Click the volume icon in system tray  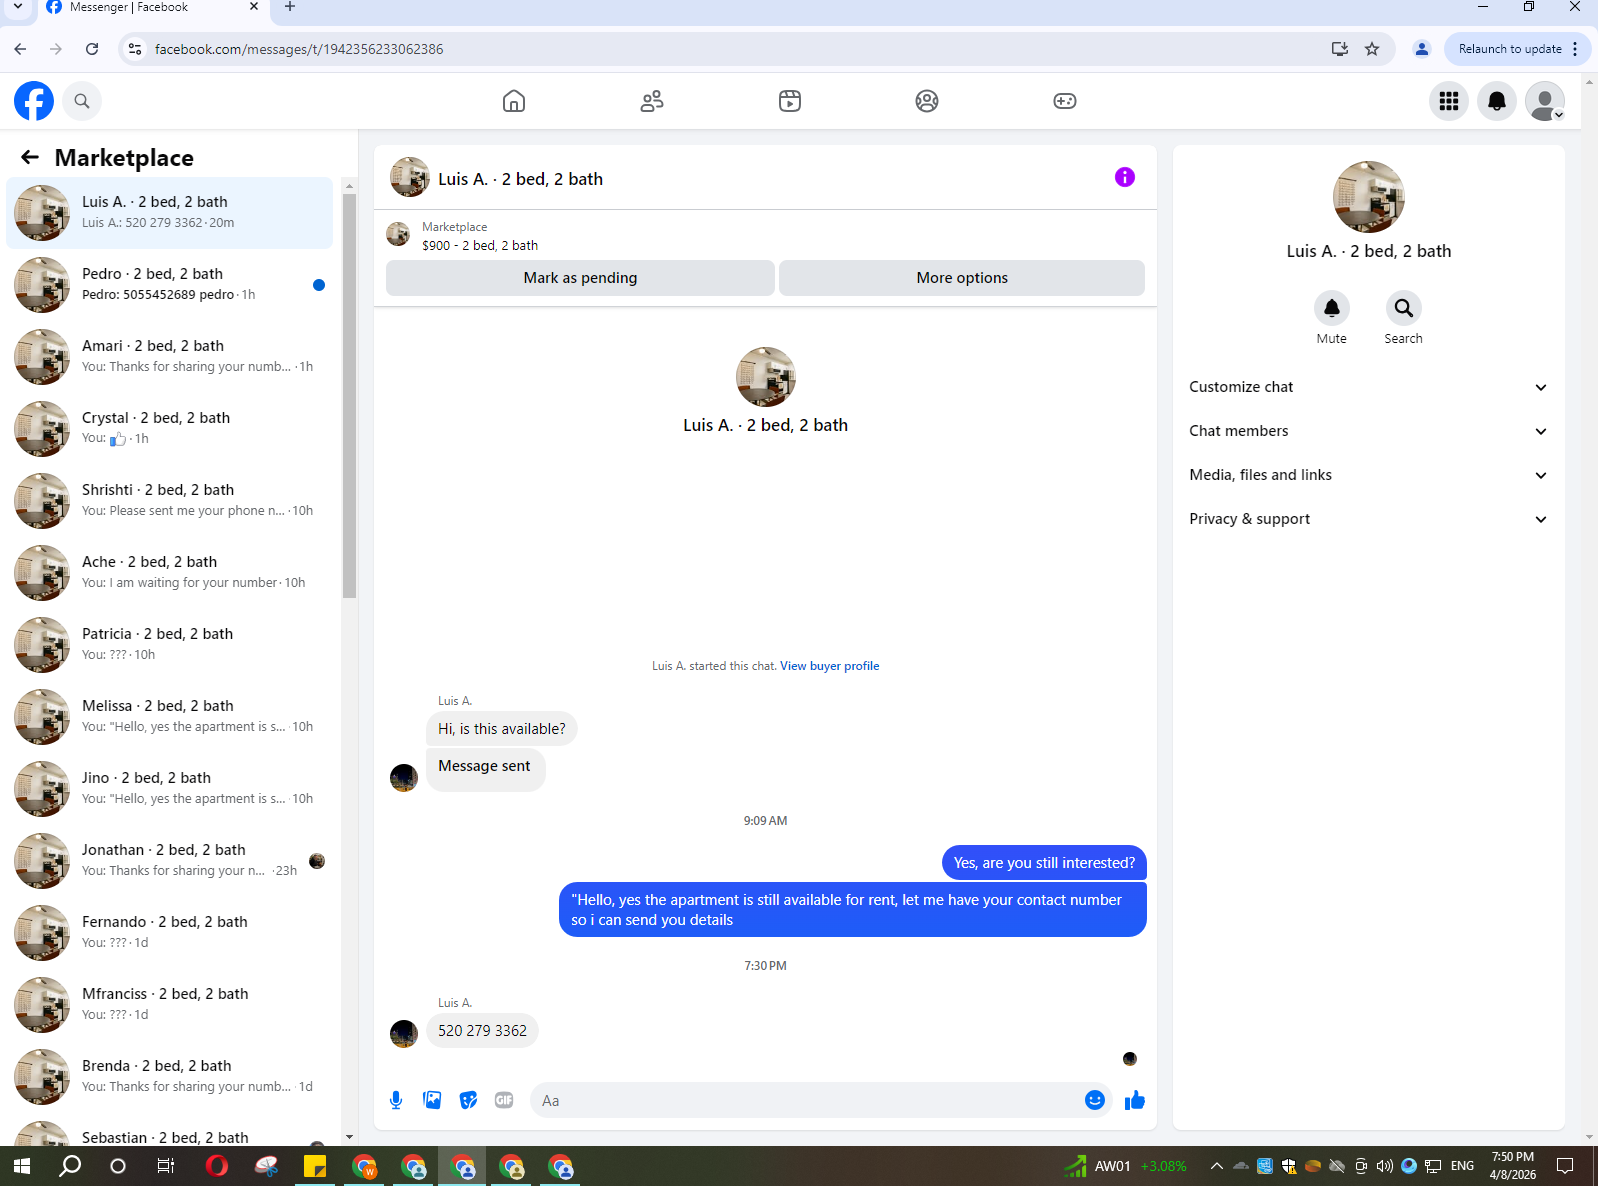click(1384, 1166)
